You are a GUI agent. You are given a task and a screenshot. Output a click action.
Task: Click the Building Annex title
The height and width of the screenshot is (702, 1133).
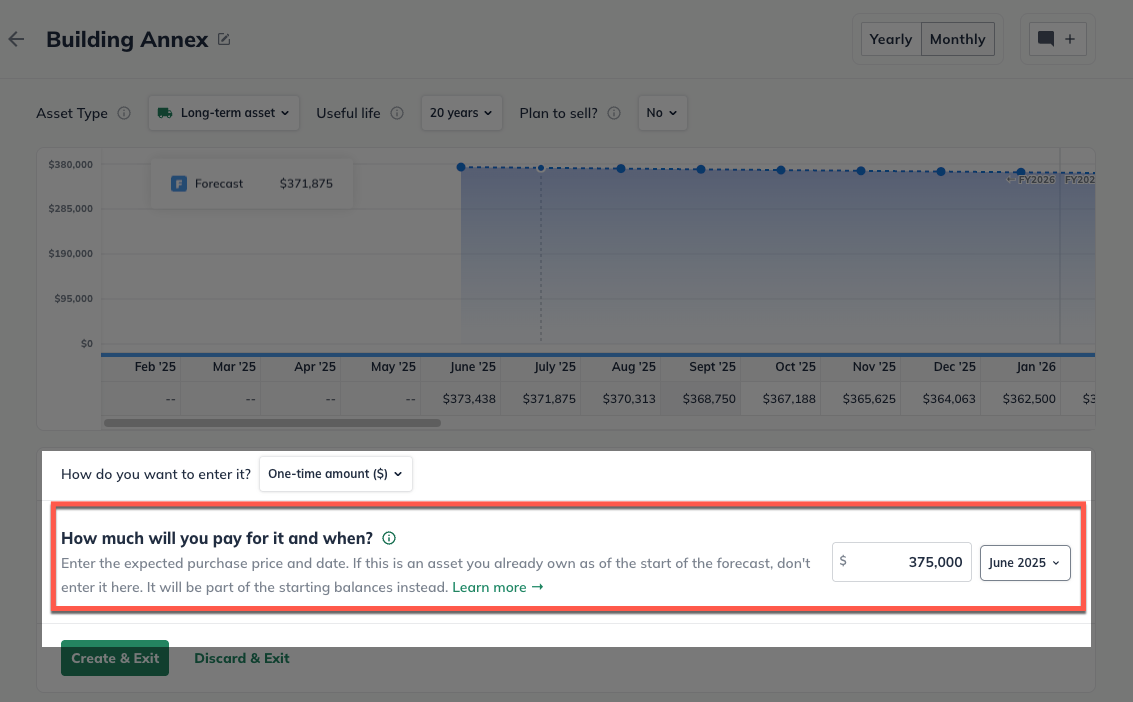coord(127,39)
